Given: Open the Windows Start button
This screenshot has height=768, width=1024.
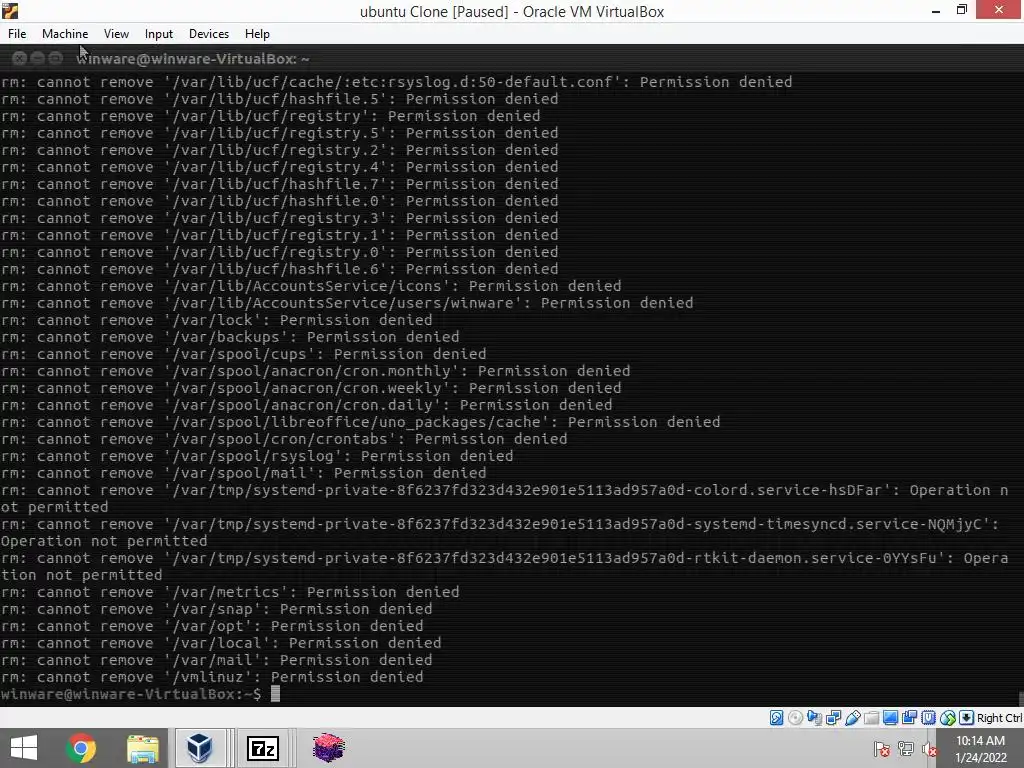Looking at the screenshot, I should pyautogui.click(x=24, y=748).
